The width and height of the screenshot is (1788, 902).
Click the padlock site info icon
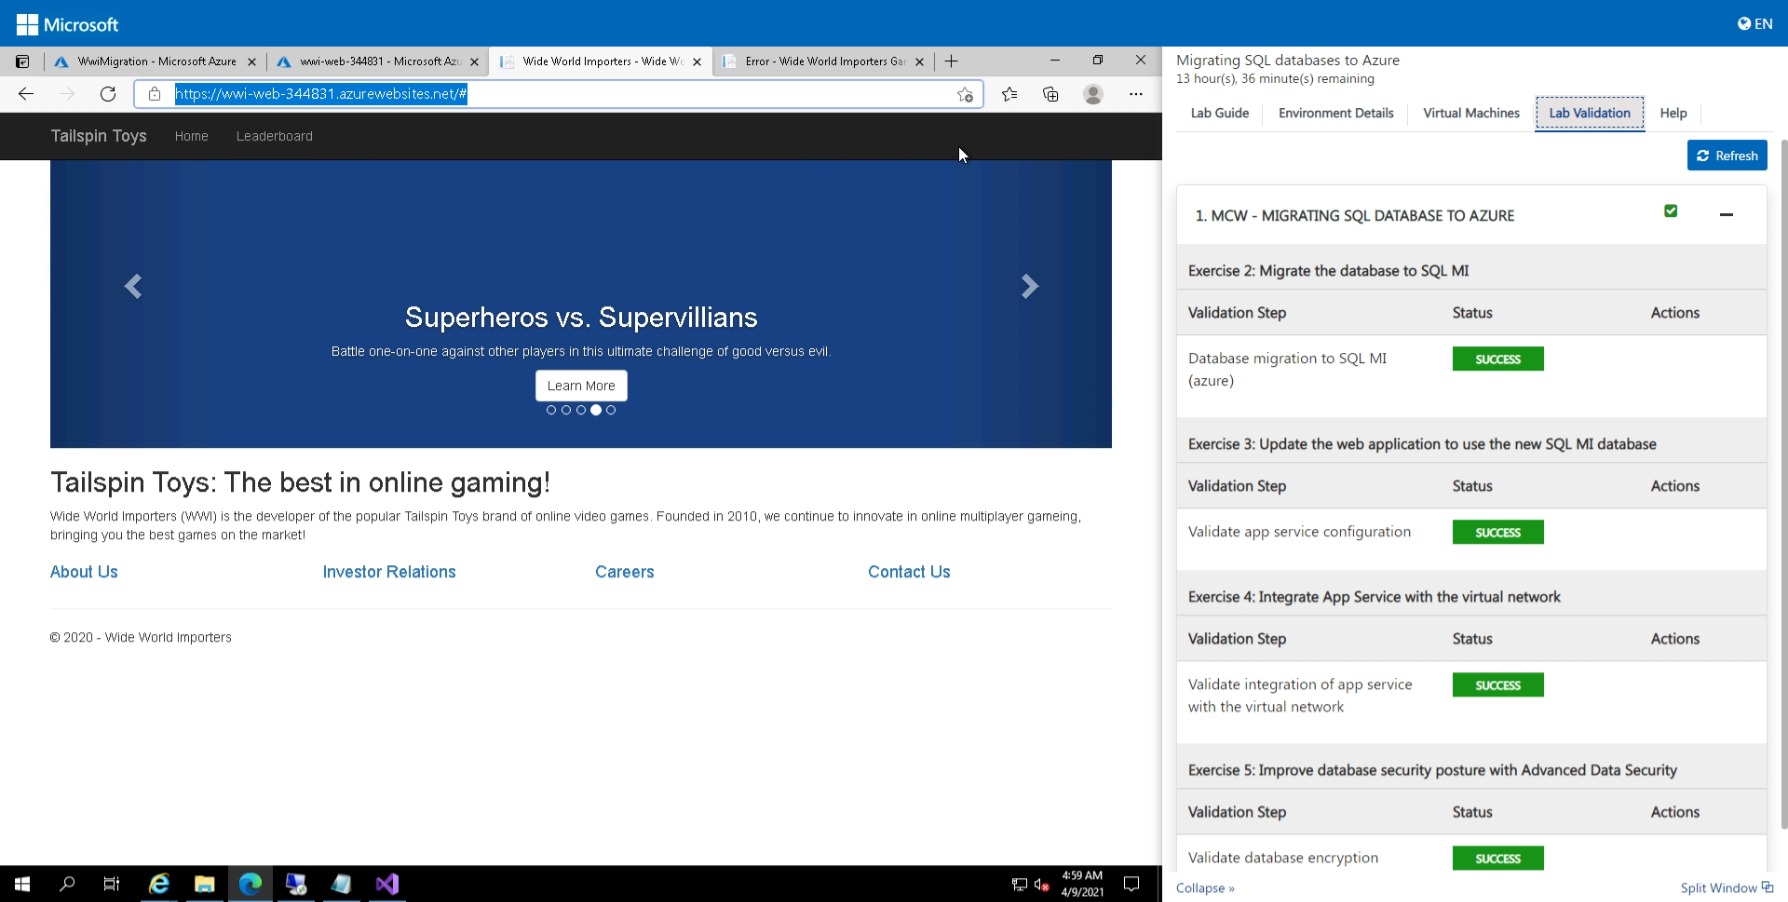(x=154, y=94)
